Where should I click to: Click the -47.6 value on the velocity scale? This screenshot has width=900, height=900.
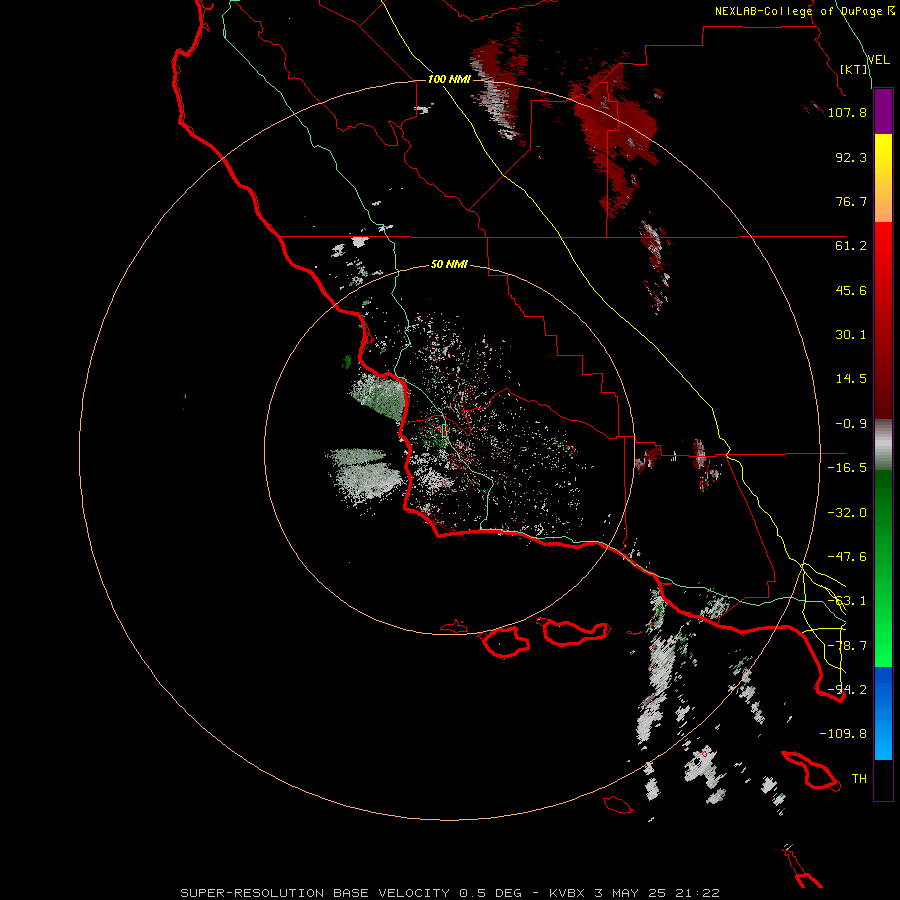[x=847, y=557]
